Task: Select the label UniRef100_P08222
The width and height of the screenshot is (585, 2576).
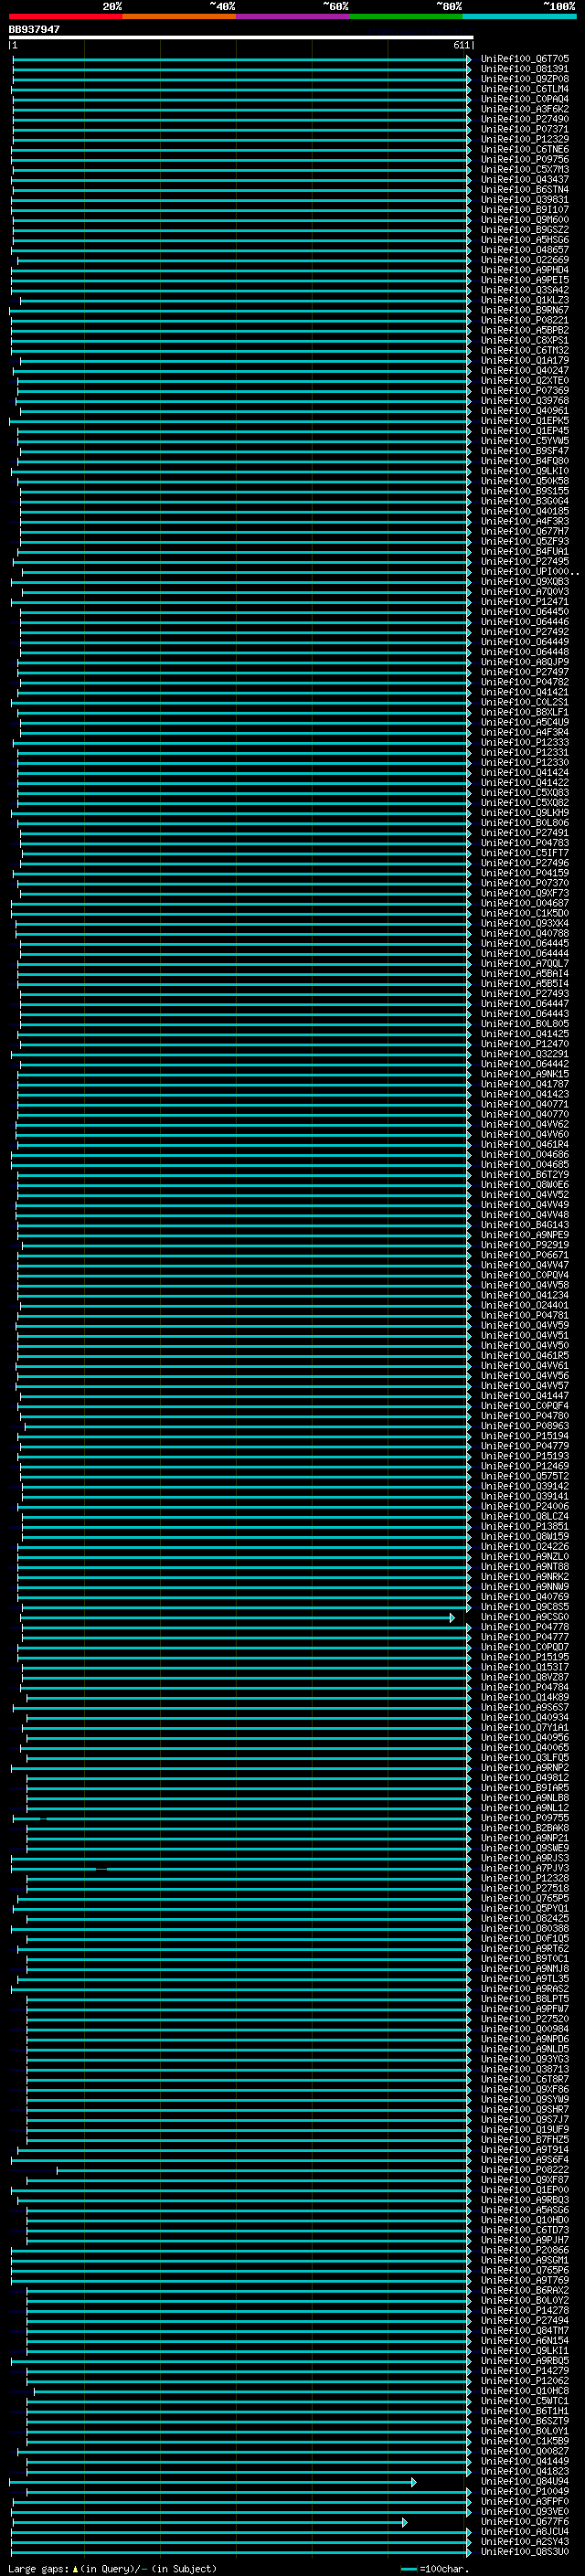Action: (524, 2170)
